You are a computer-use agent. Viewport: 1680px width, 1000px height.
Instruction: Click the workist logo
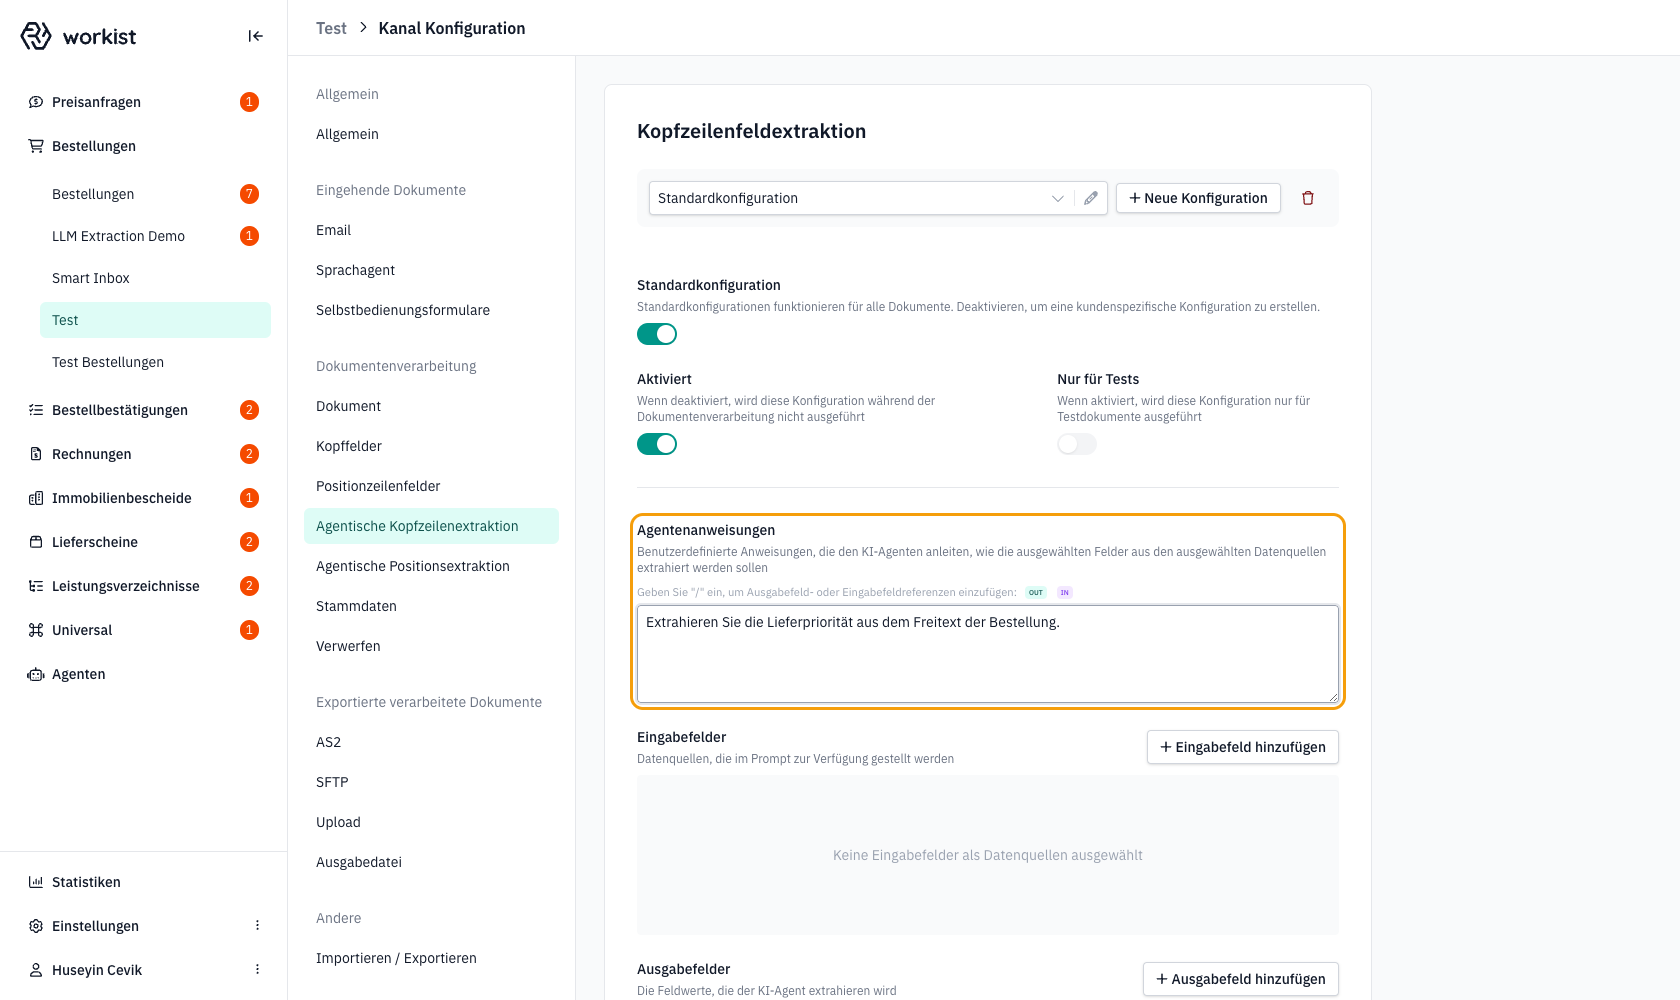78,36
